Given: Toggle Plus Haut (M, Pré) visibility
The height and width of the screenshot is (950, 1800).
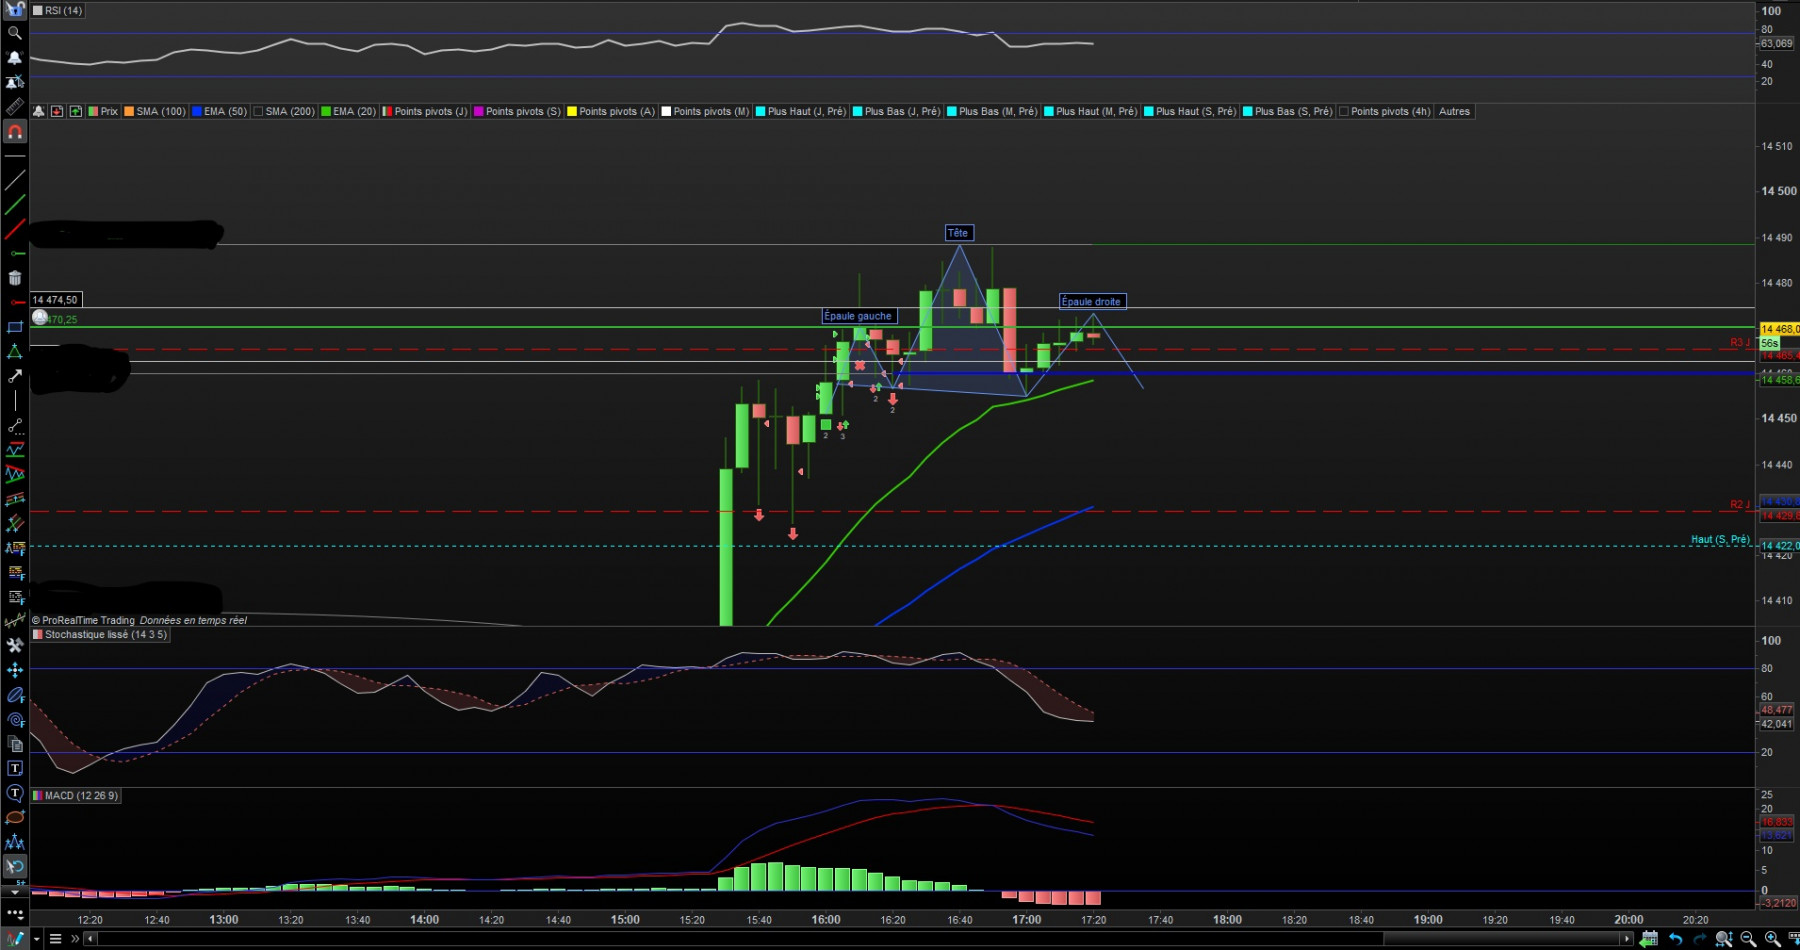Looking at the screenshot, I should tap(1049, 111).
